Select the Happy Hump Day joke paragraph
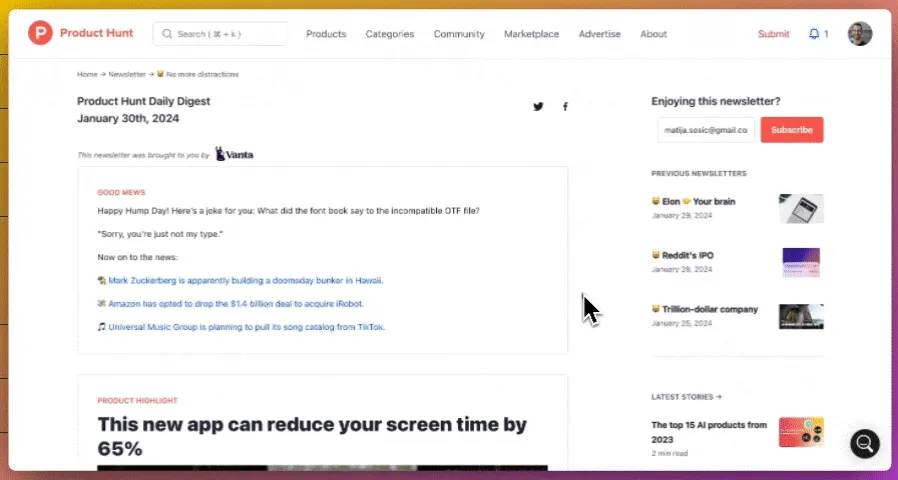 point(289,211)
